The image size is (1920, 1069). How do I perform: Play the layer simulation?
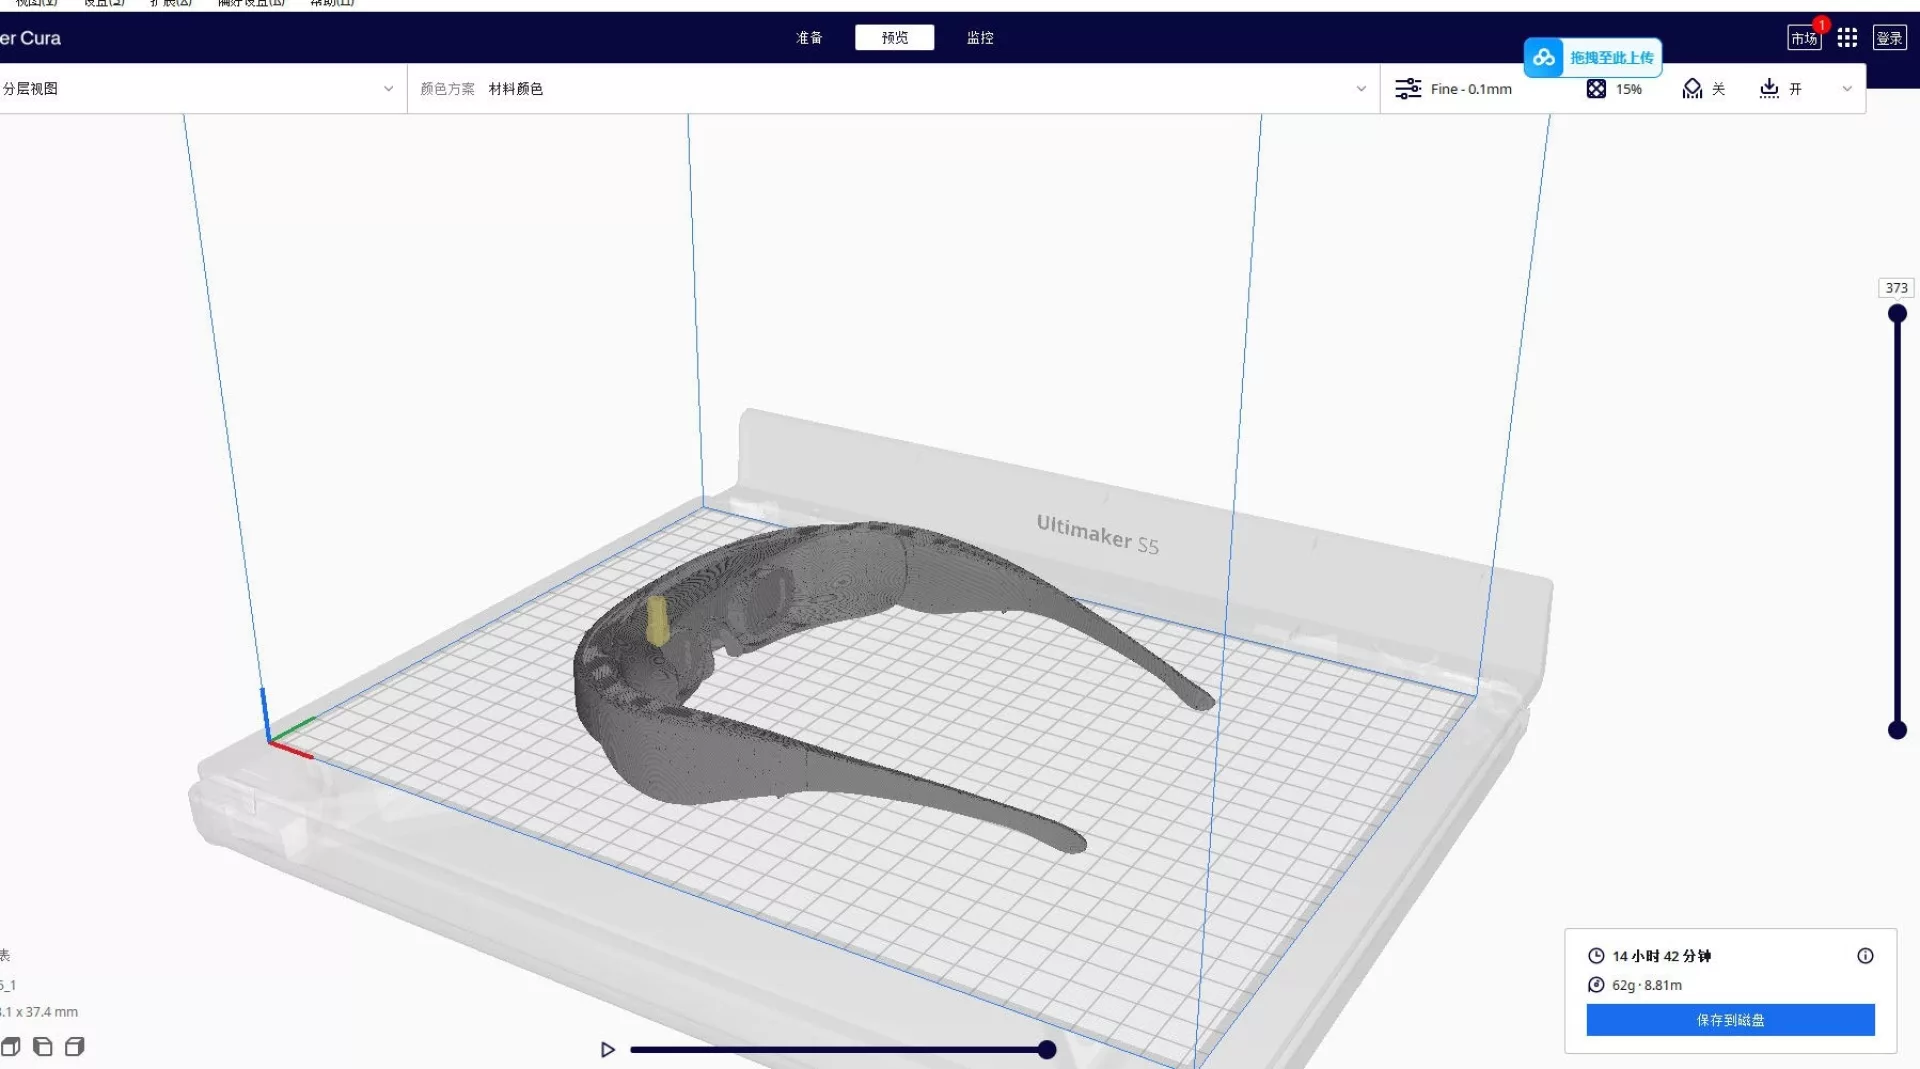tap(607, 1049)
